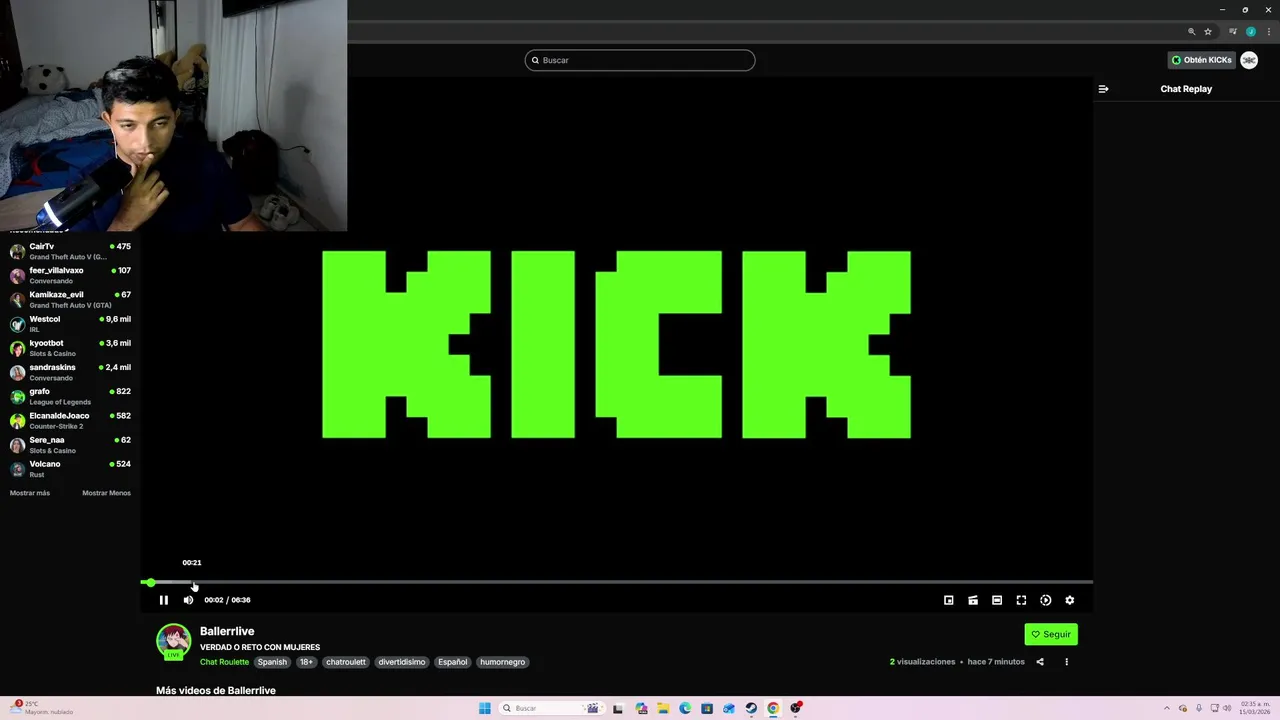Show hidden system tray icons
Viewport: 1280px width, 720px height.
pyautogui.click(x=1166, y=708)
